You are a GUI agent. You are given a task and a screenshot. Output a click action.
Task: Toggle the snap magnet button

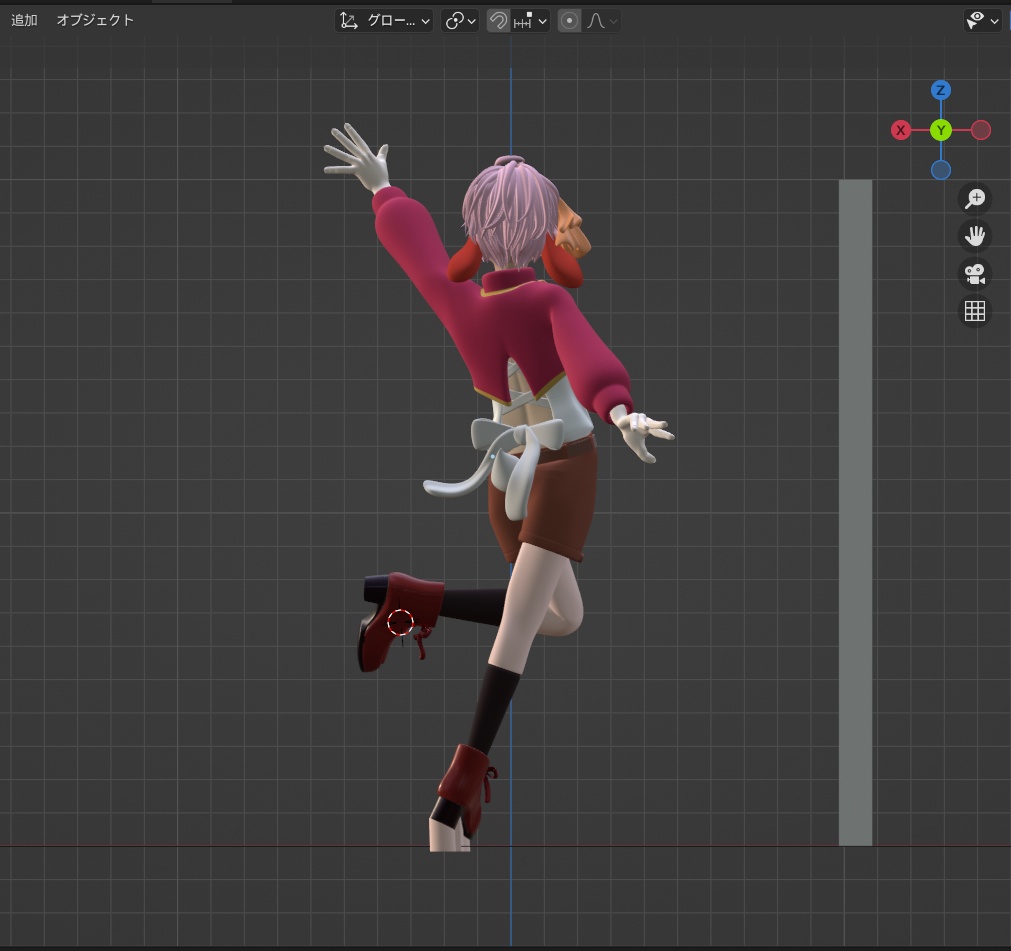tap(498, 21)
